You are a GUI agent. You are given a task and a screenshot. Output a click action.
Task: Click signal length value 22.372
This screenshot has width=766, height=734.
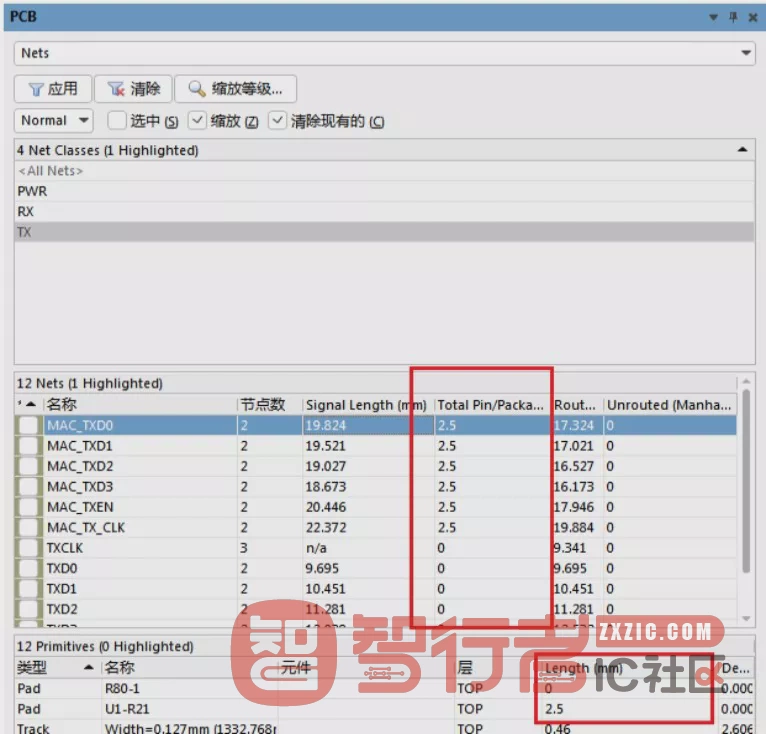click(326, 528)
